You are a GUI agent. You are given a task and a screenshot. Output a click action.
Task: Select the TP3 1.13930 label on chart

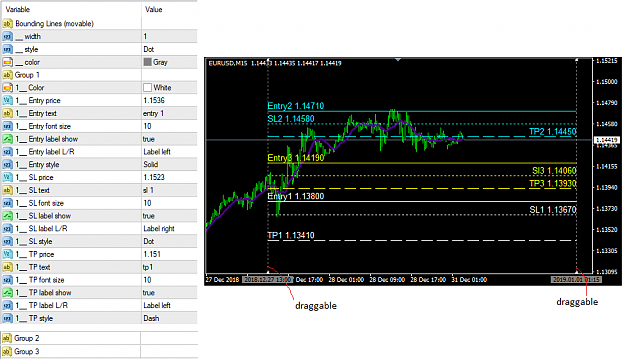[552, 184]
